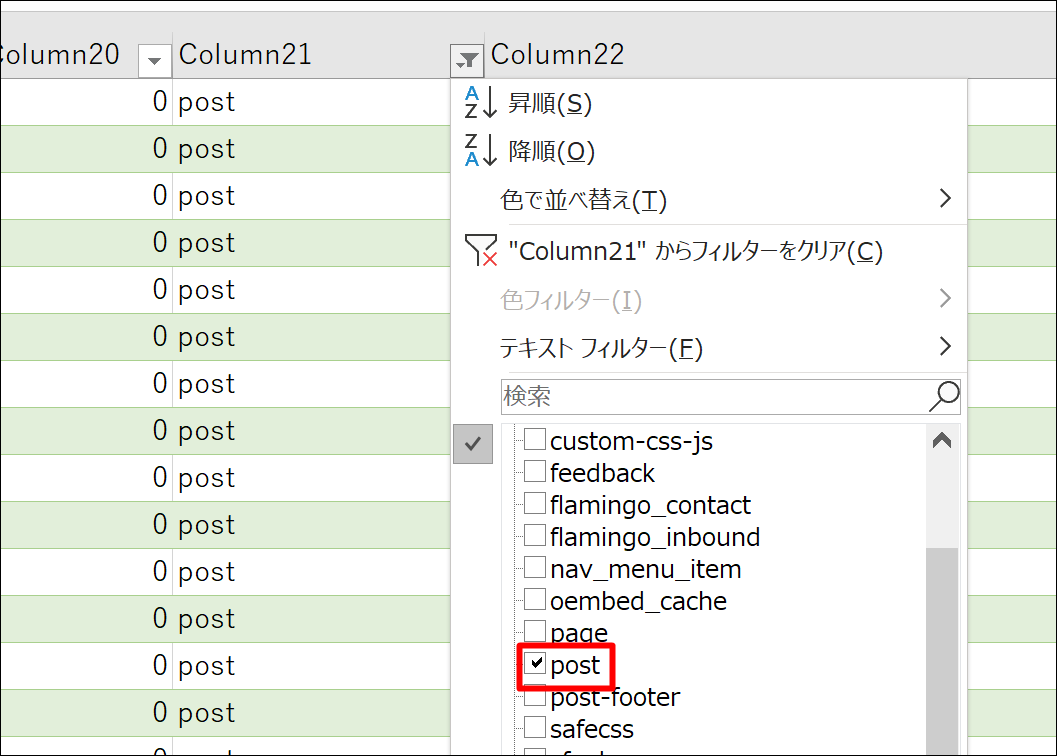Expand the テキスト フィルター submenu arrow

point(945,347)
